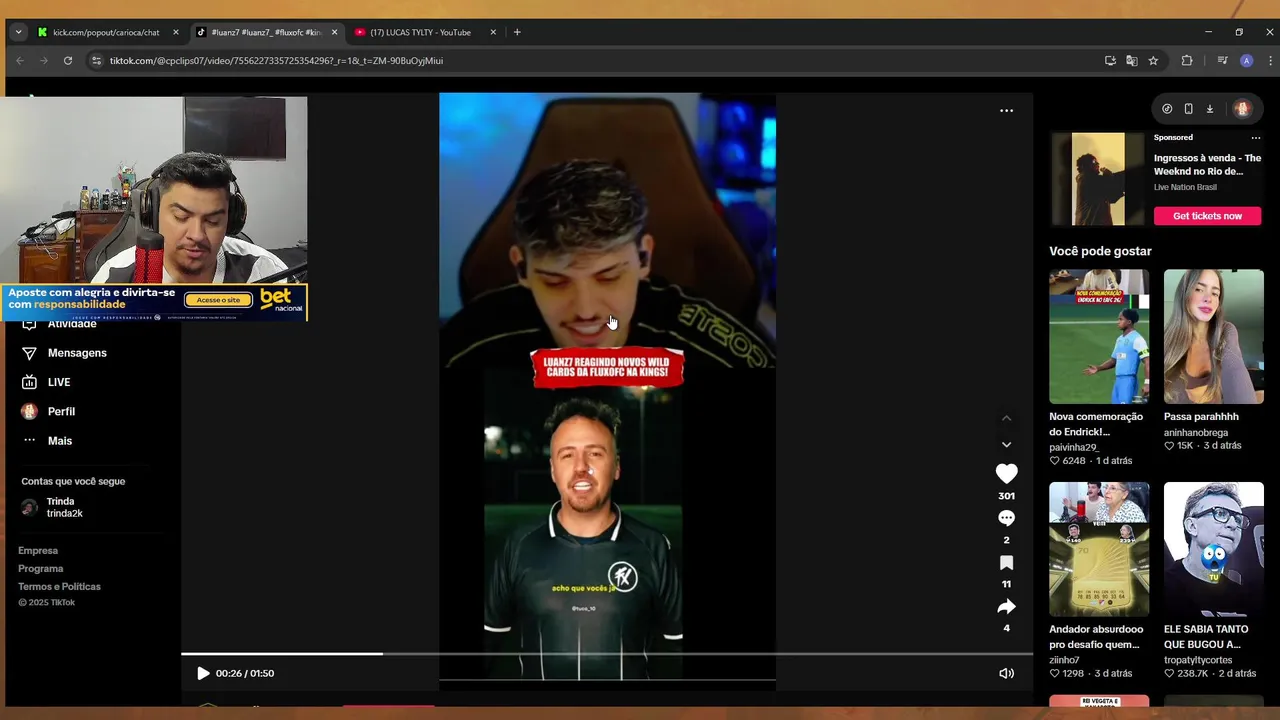Open LIVE in the sidebar
Viewport: 1280px width, 720px height.
[x=59, y=382]
